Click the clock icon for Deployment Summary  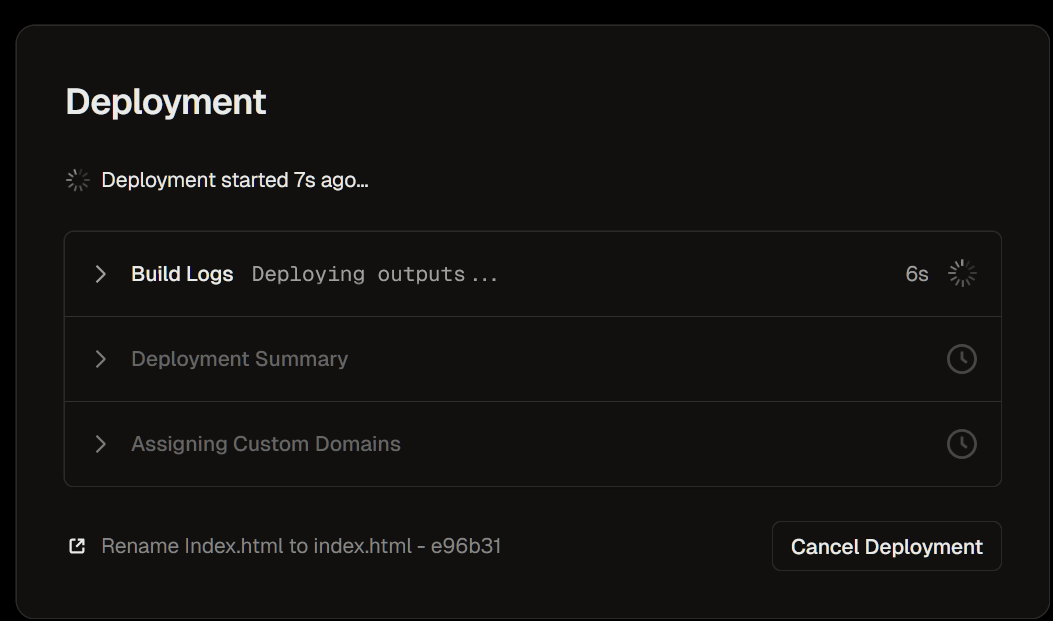coord(962,359)
